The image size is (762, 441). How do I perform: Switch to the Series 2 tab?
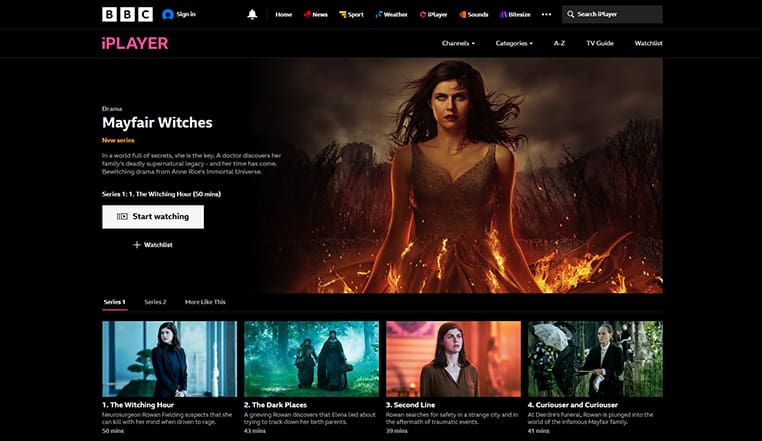(156, 302)
